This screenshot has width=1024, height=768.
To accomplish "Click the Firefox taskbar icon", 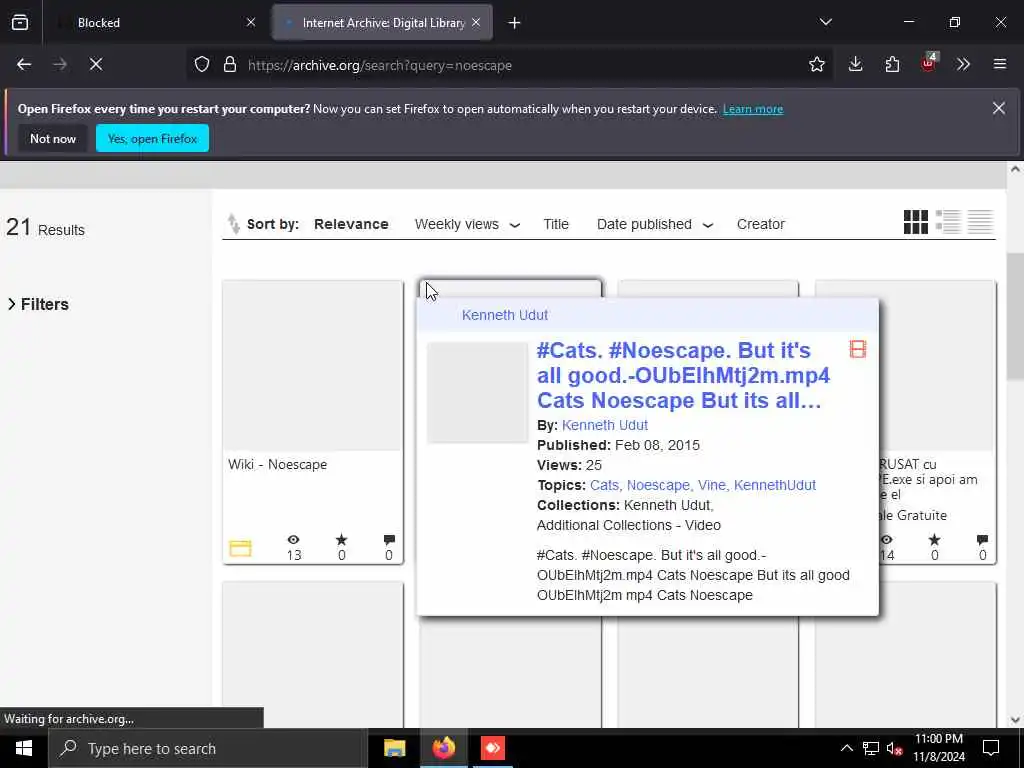I will click(x=443, y=748).
